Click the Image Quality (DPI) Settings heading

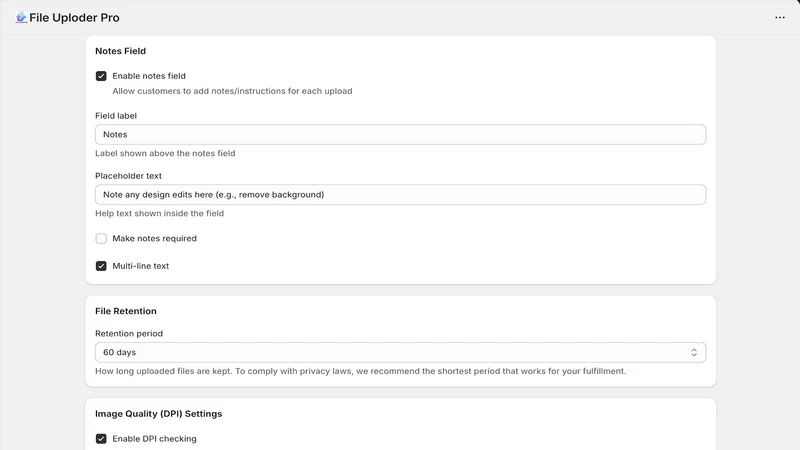coord(159,414)
